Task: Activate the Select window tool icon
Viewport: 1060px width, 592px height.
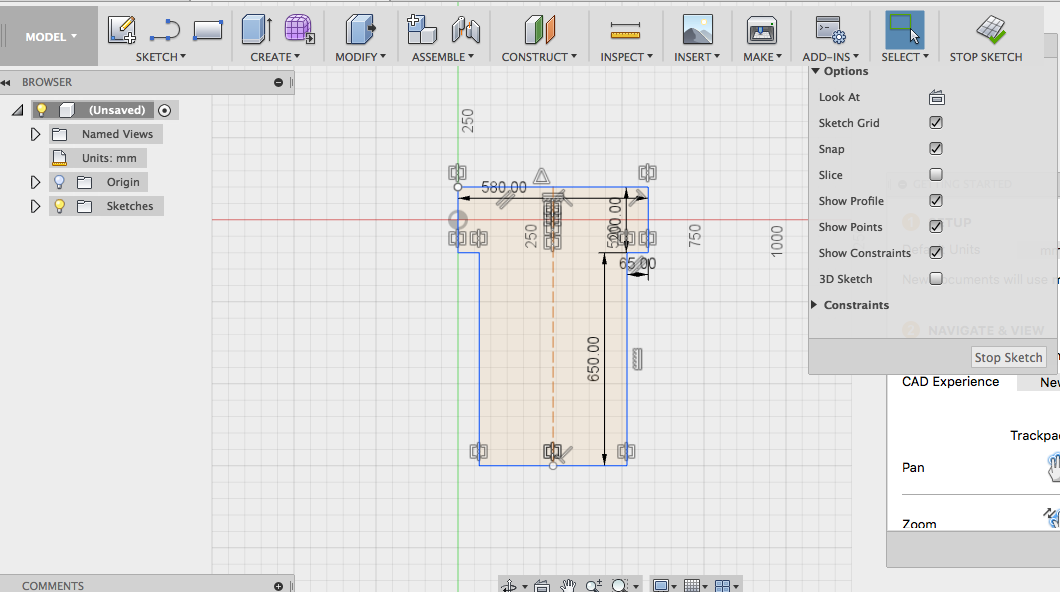Action: (x=905, y=30)
